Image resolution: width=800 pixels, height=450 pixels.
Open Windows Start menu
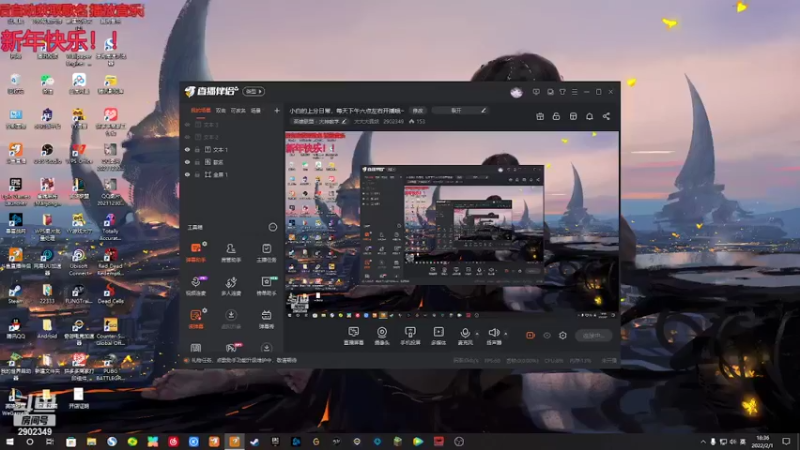(9, 441)
